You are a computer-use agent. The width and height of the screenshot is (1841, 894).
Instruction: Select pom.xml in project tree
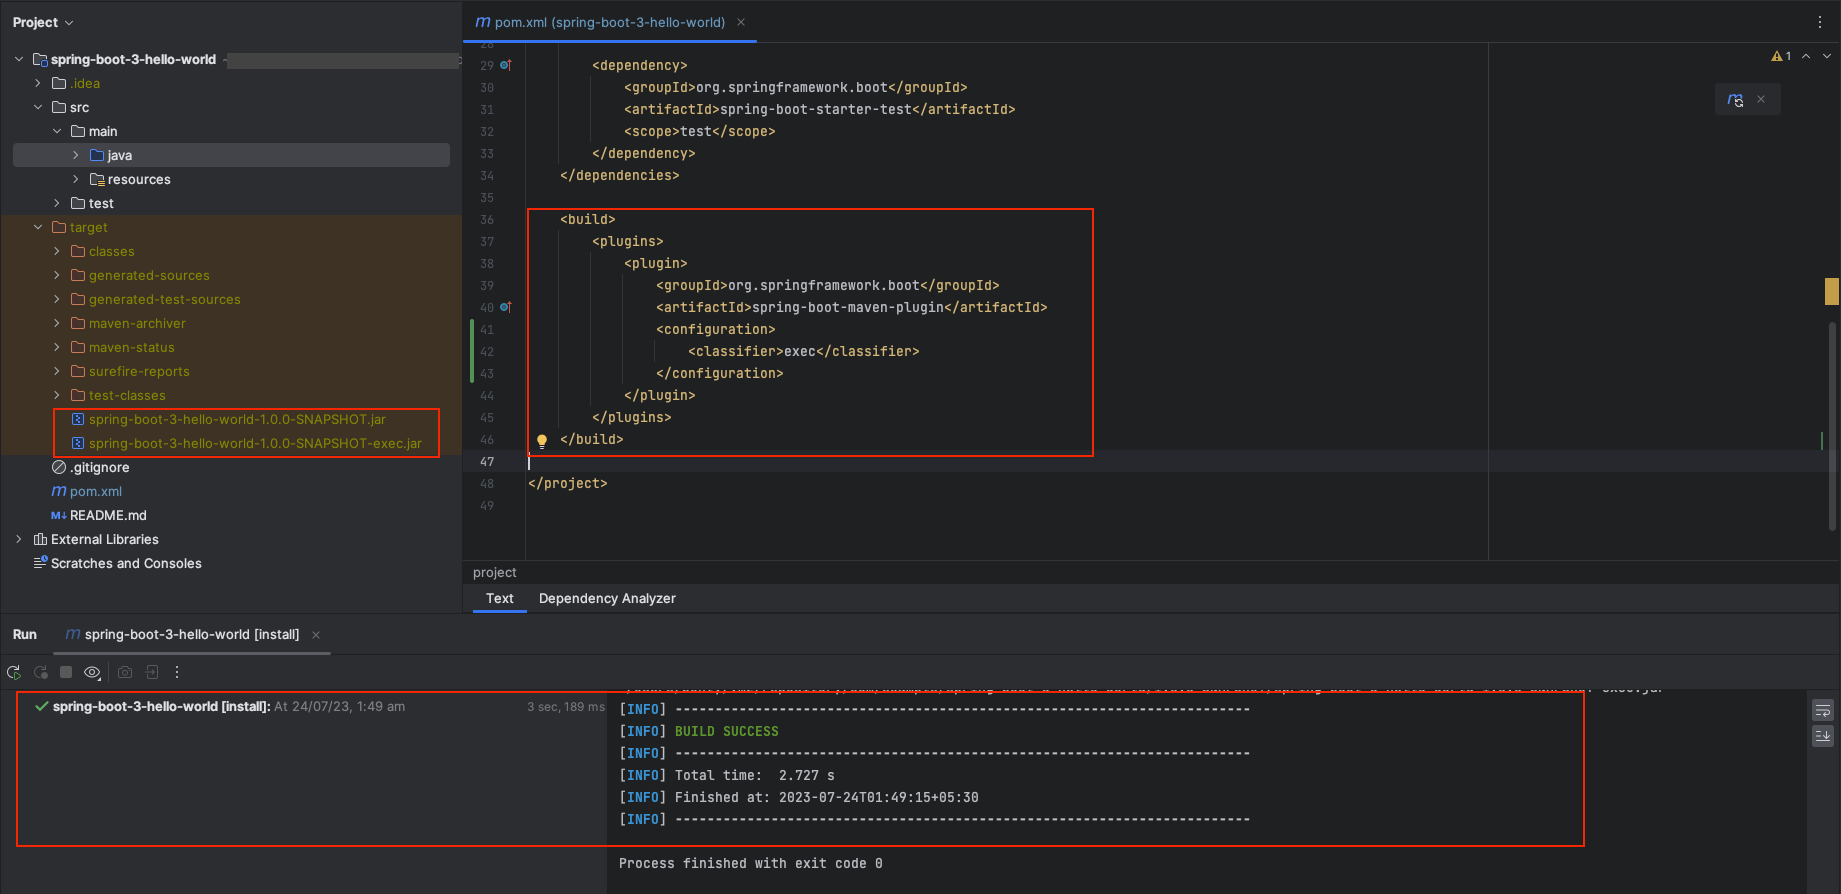[96, 491]
